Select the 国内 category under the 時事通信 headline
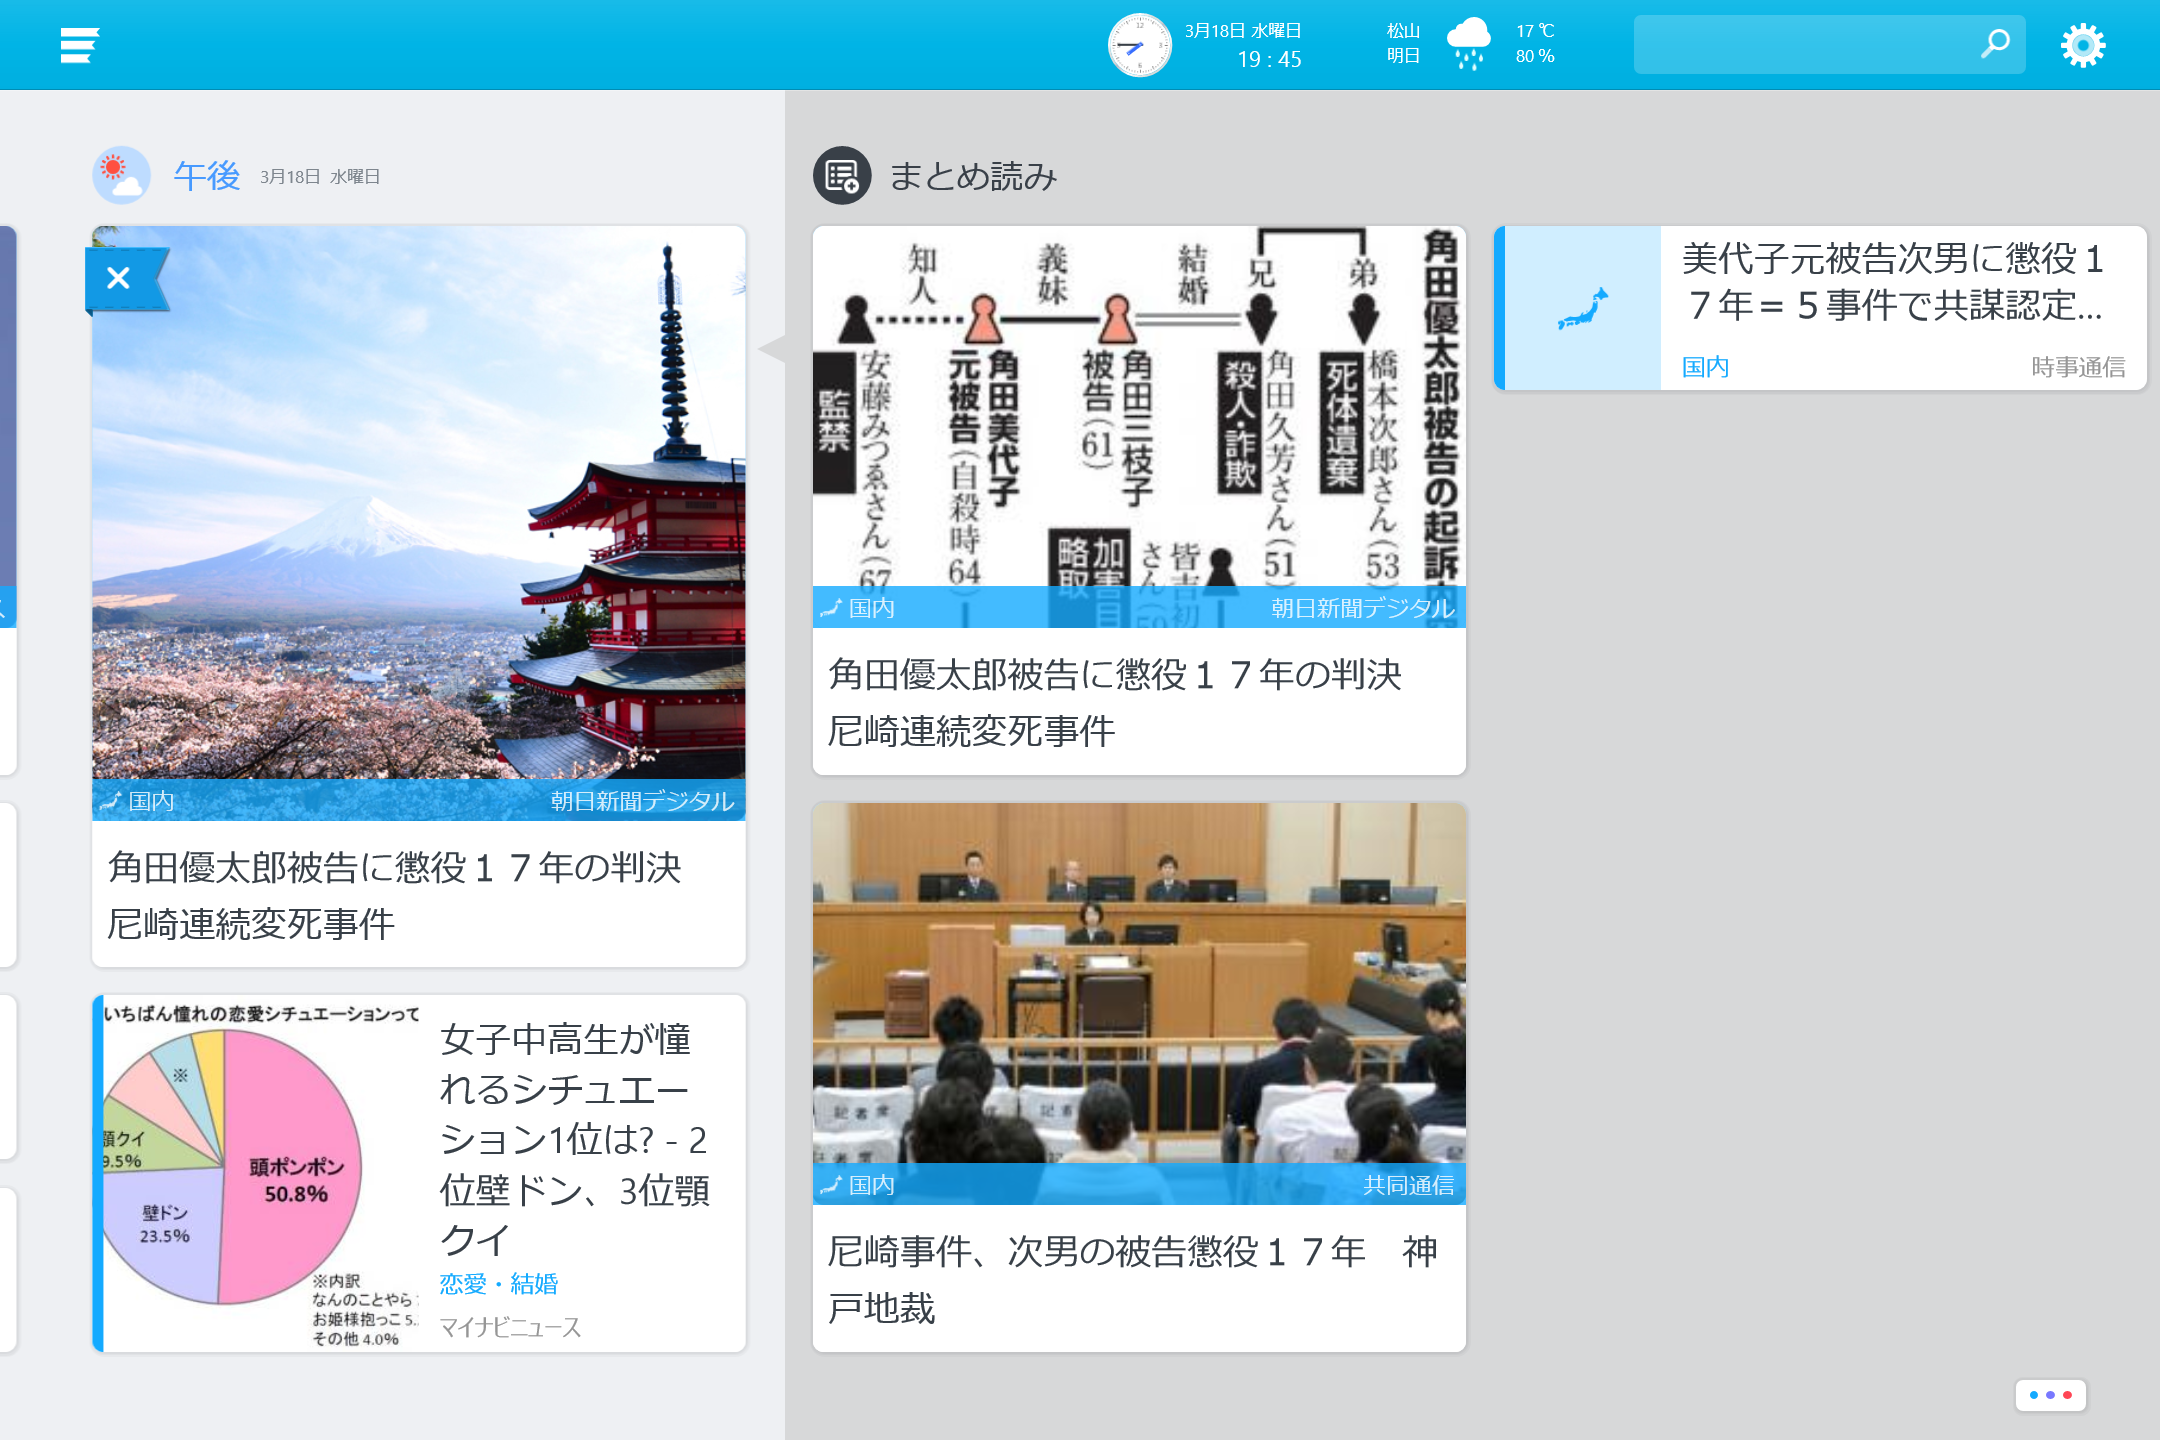Image resolution: width=2160 pixels, height=1440 pixels. pyautogui.click(x=1705, y=367)
